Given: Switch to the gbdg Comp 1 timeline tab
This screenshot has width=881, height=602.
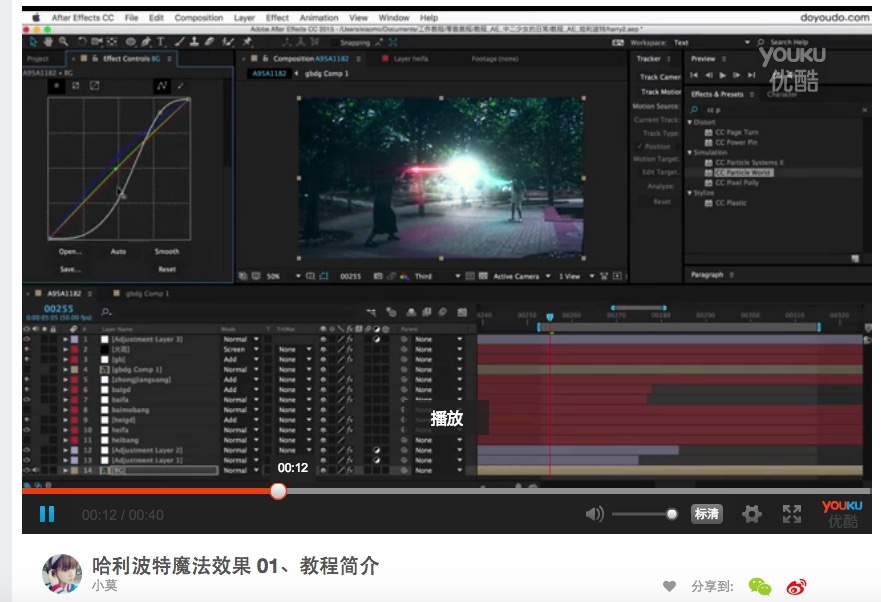Looking at the screenshot, I should (147, 293).
